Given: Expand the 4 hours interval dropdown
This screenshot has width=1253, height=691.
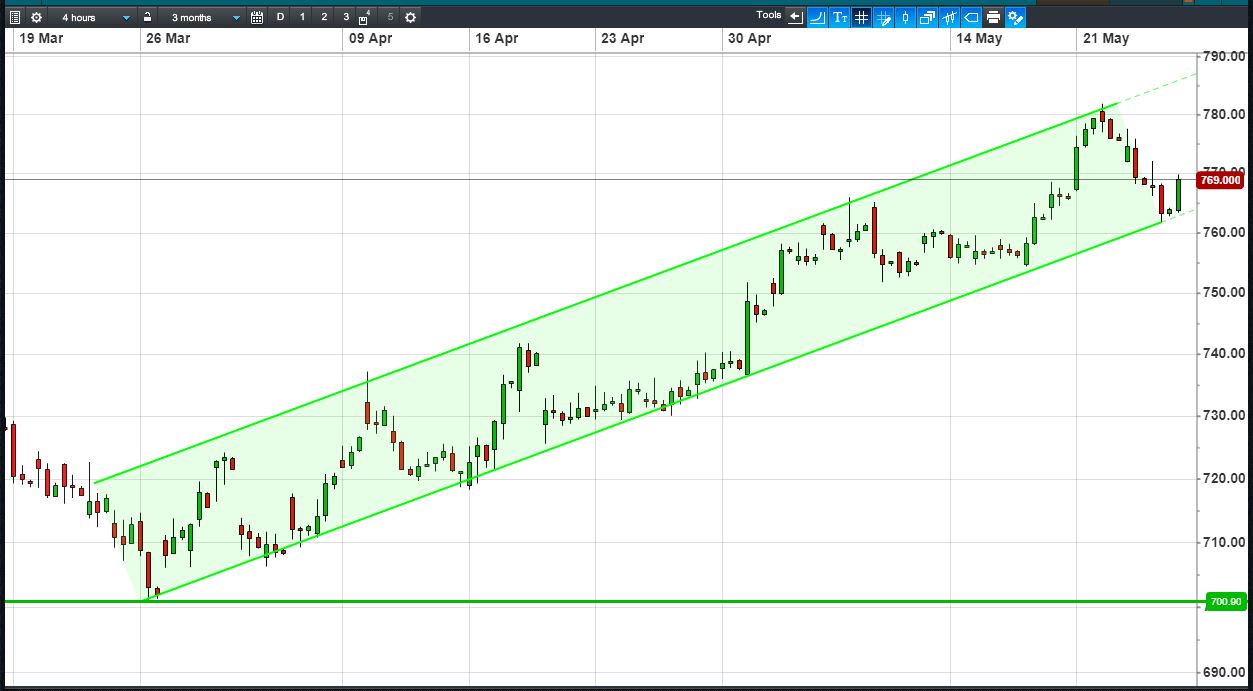Looking at the screenshot, I should [x=92, y=17].
